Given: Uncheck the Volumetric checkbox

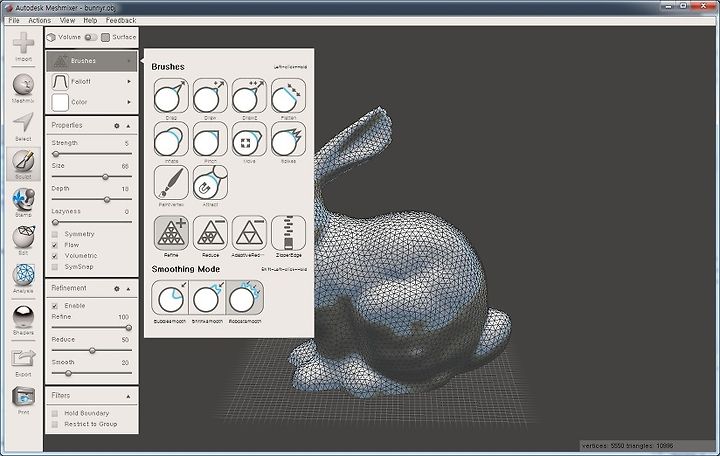Looking at the screenshot, I should tap(55, 256).
